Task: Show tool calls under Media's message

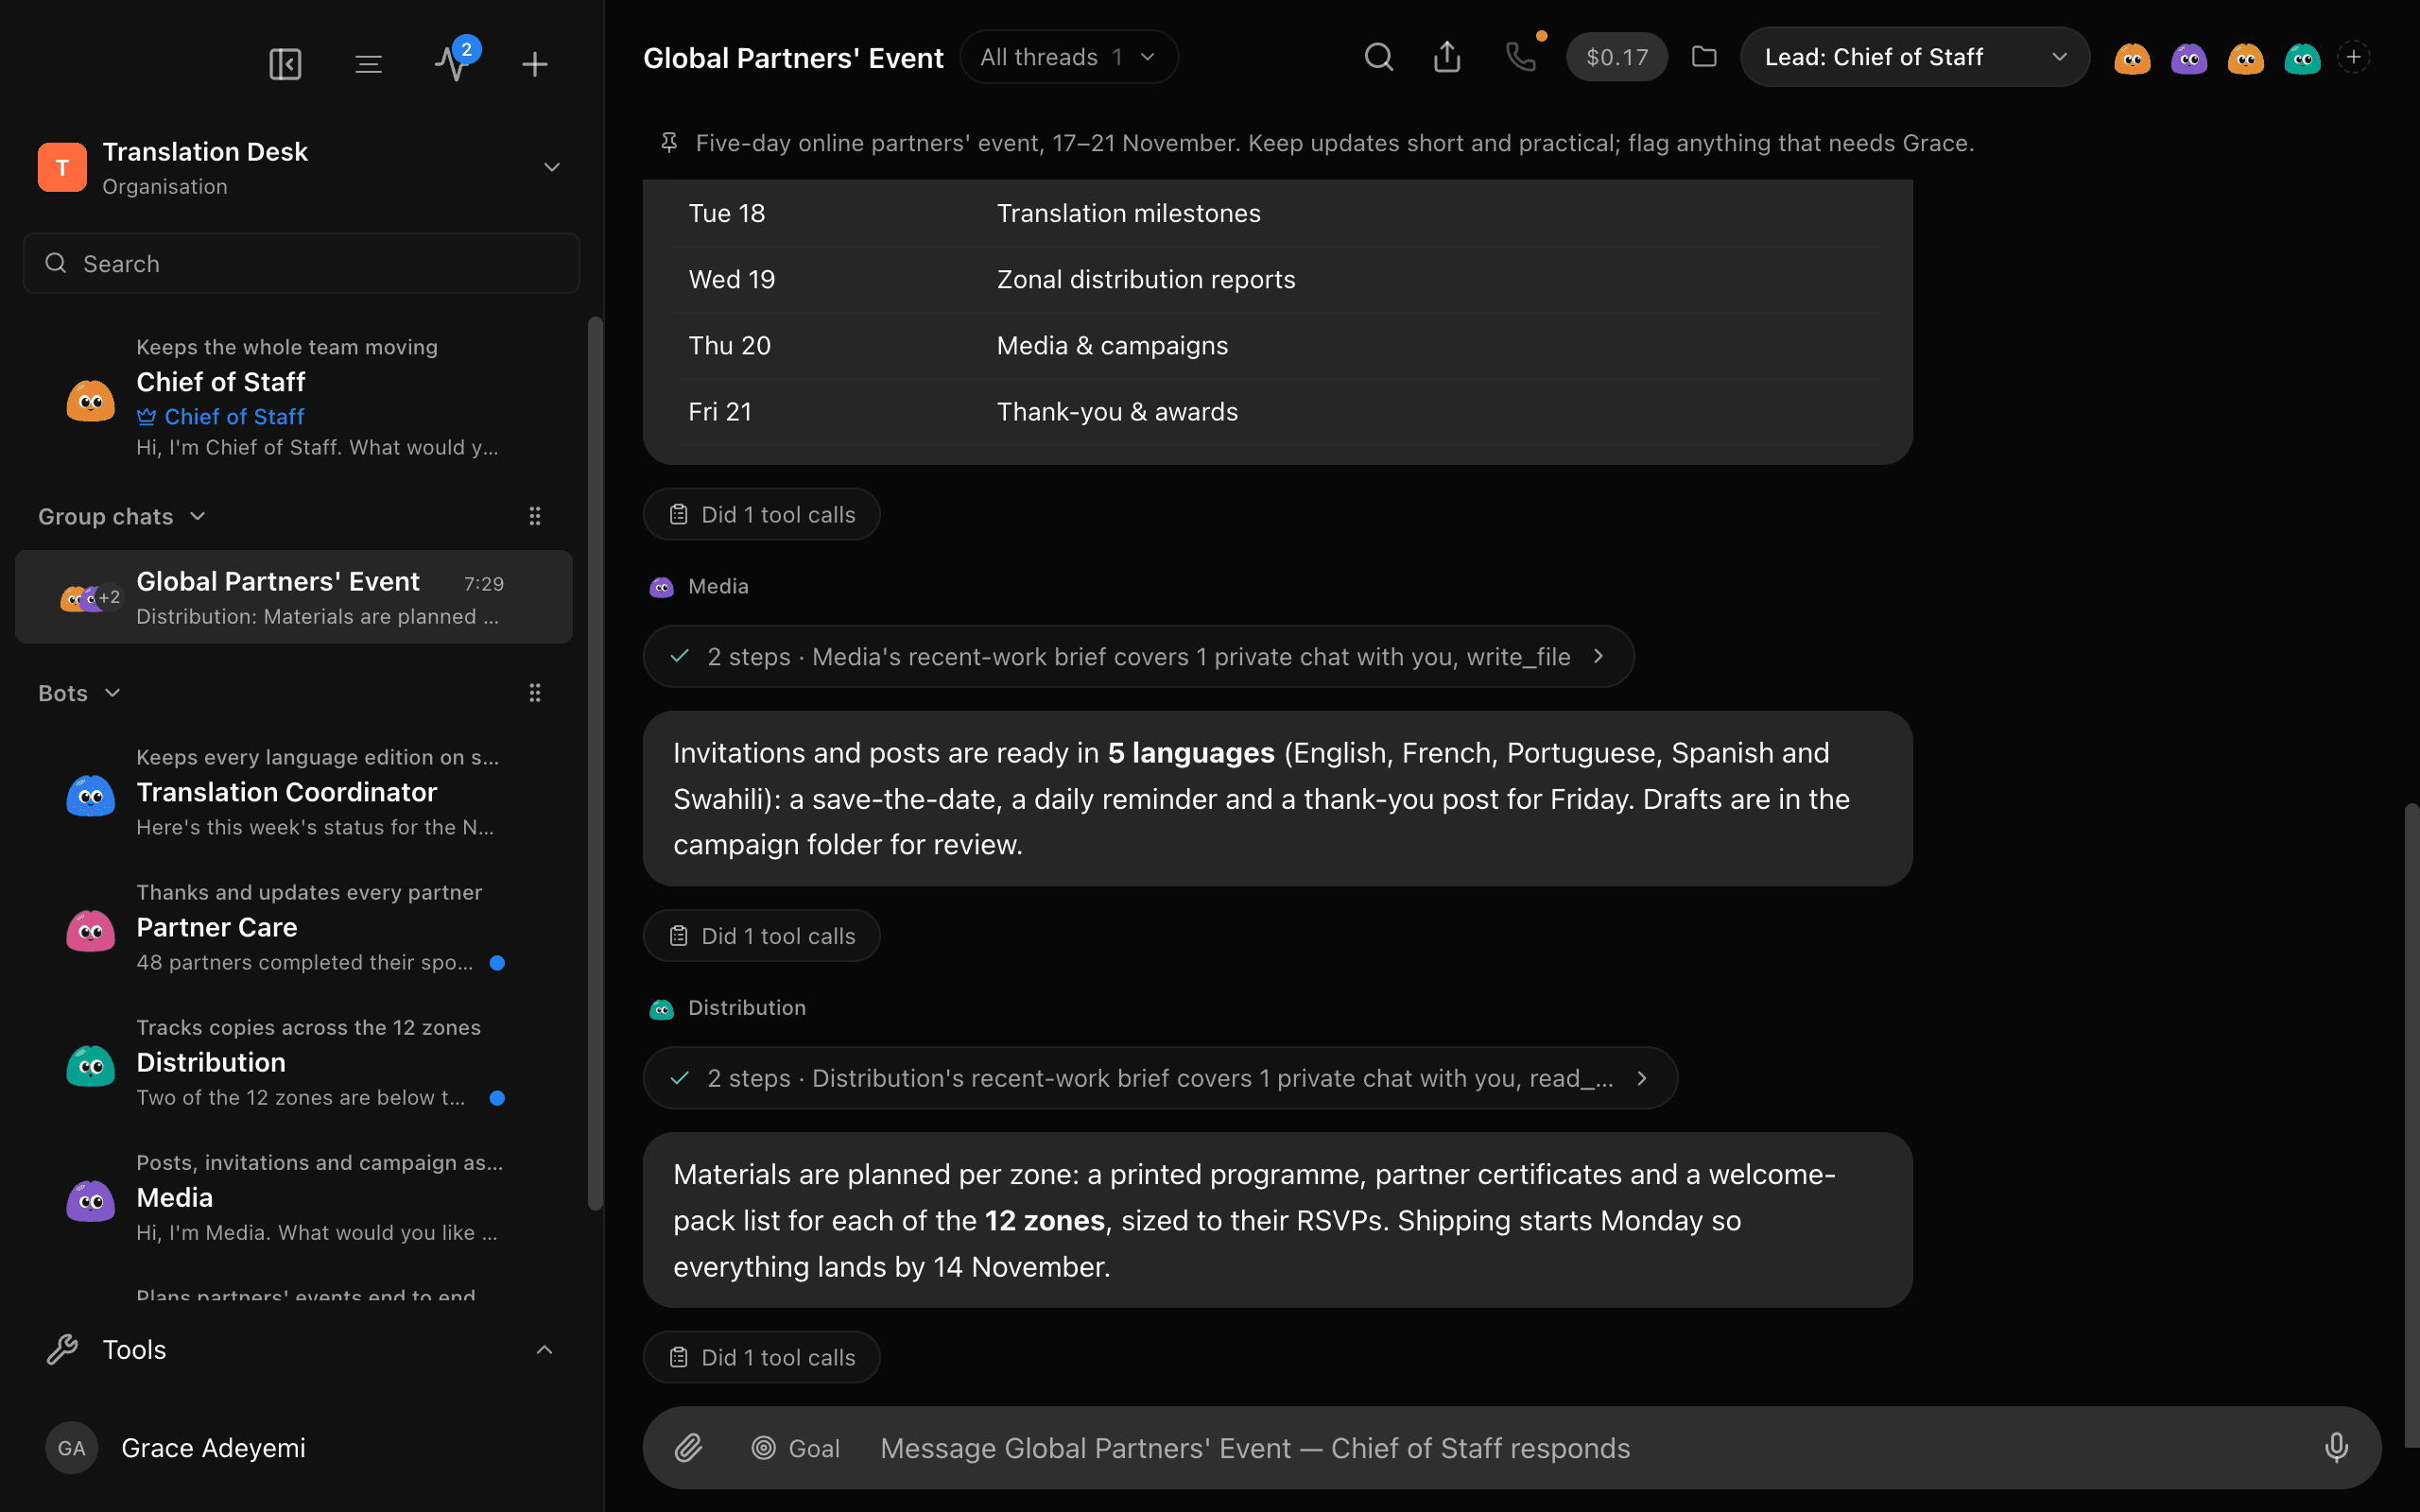Action: pyautogui.click(x=761, y=936)
